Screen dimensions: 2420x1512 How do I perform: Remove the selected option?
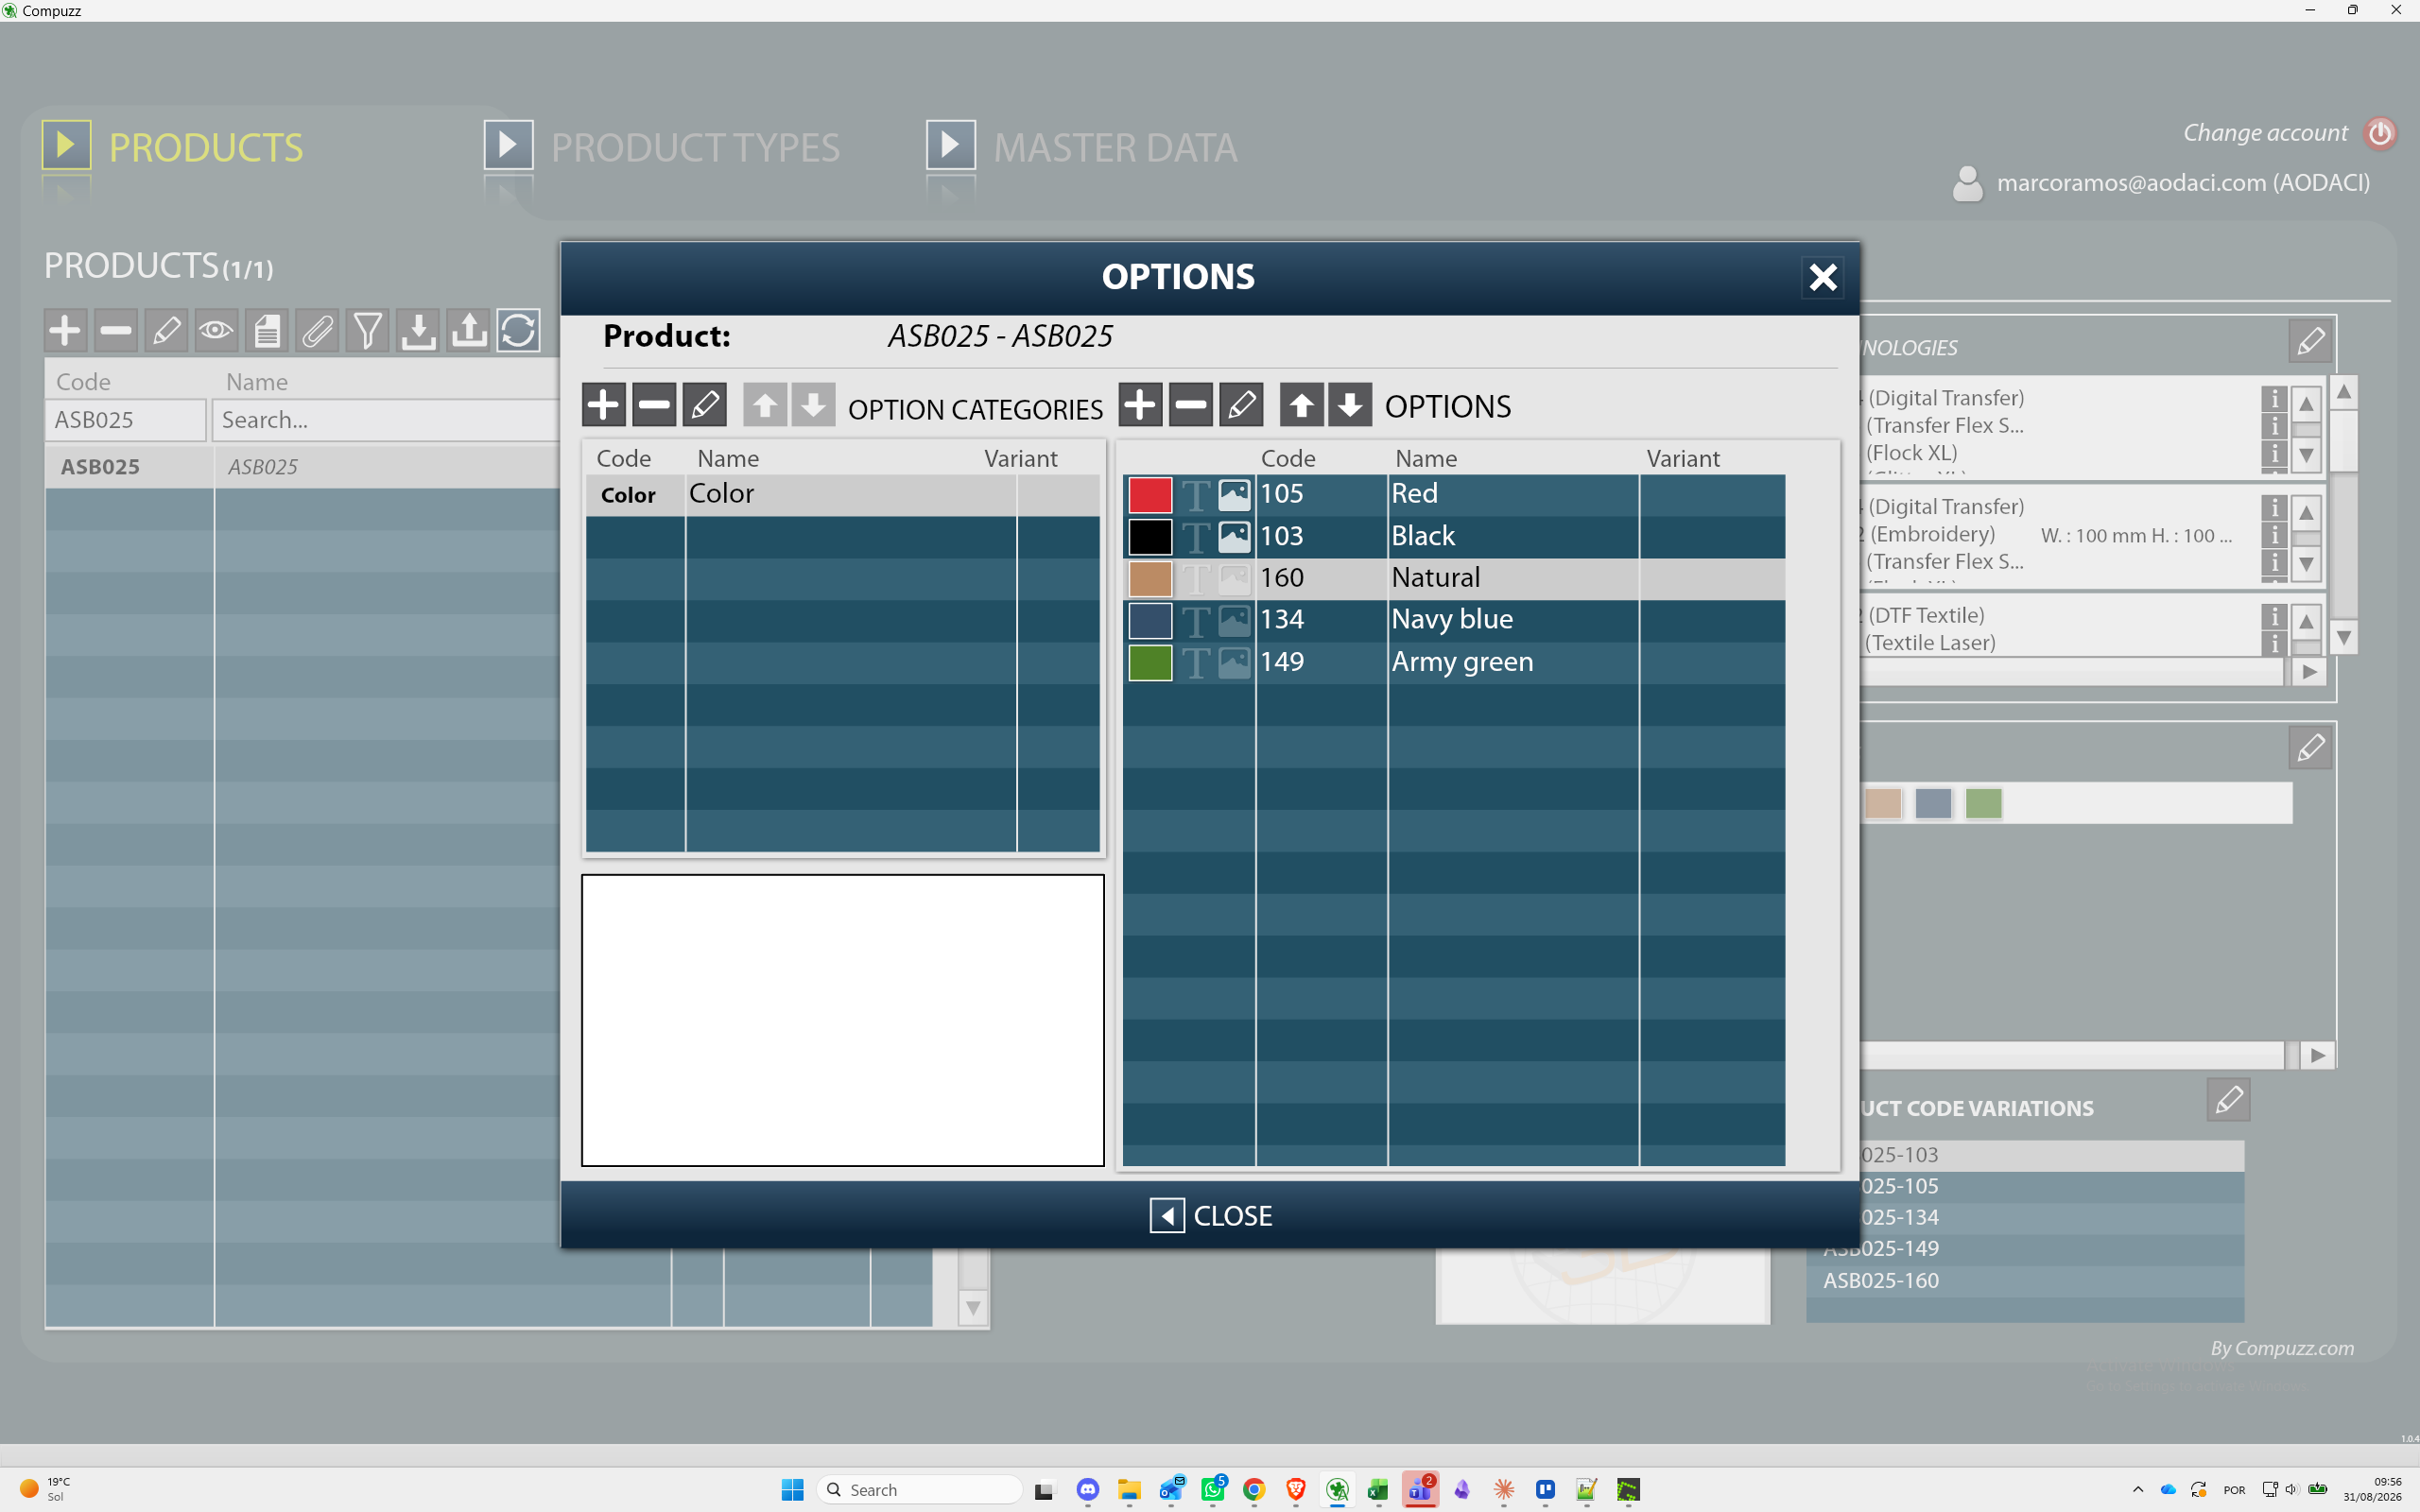coord(1190,405)
